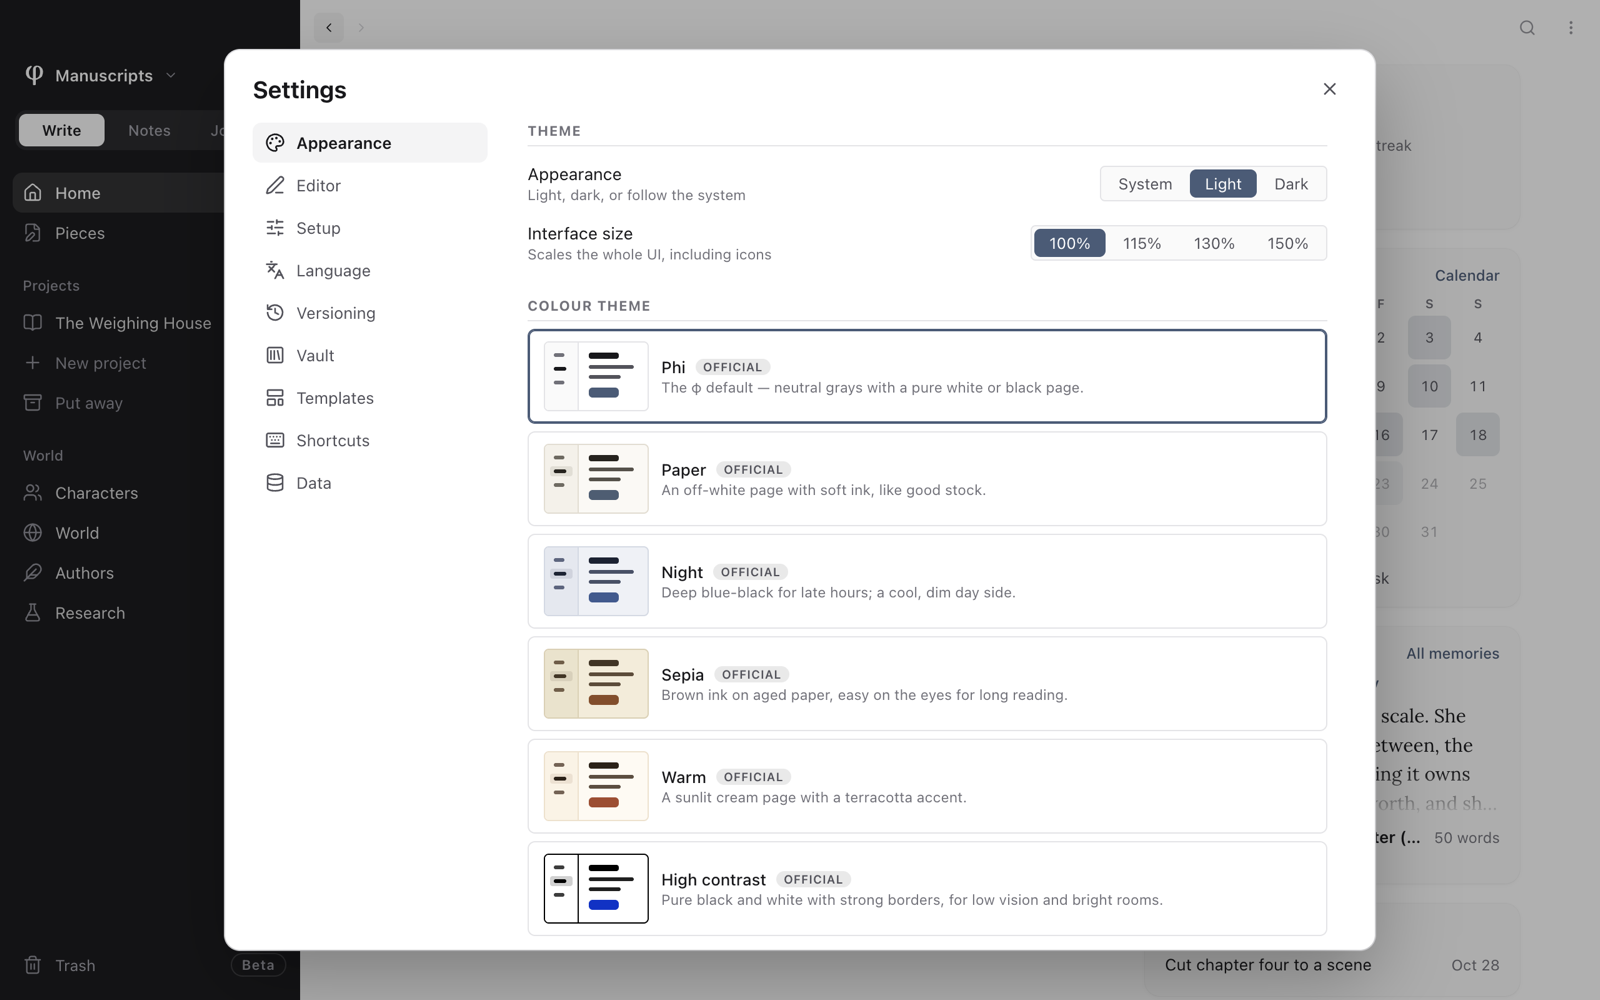Click the Setup sliders icon

pos(275,228)
